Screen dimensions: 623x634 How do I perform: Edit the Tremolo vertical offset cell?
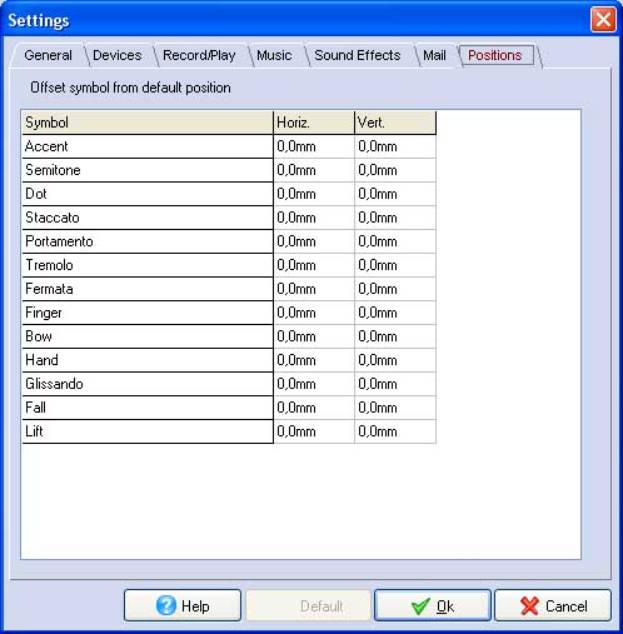[395, 265]
